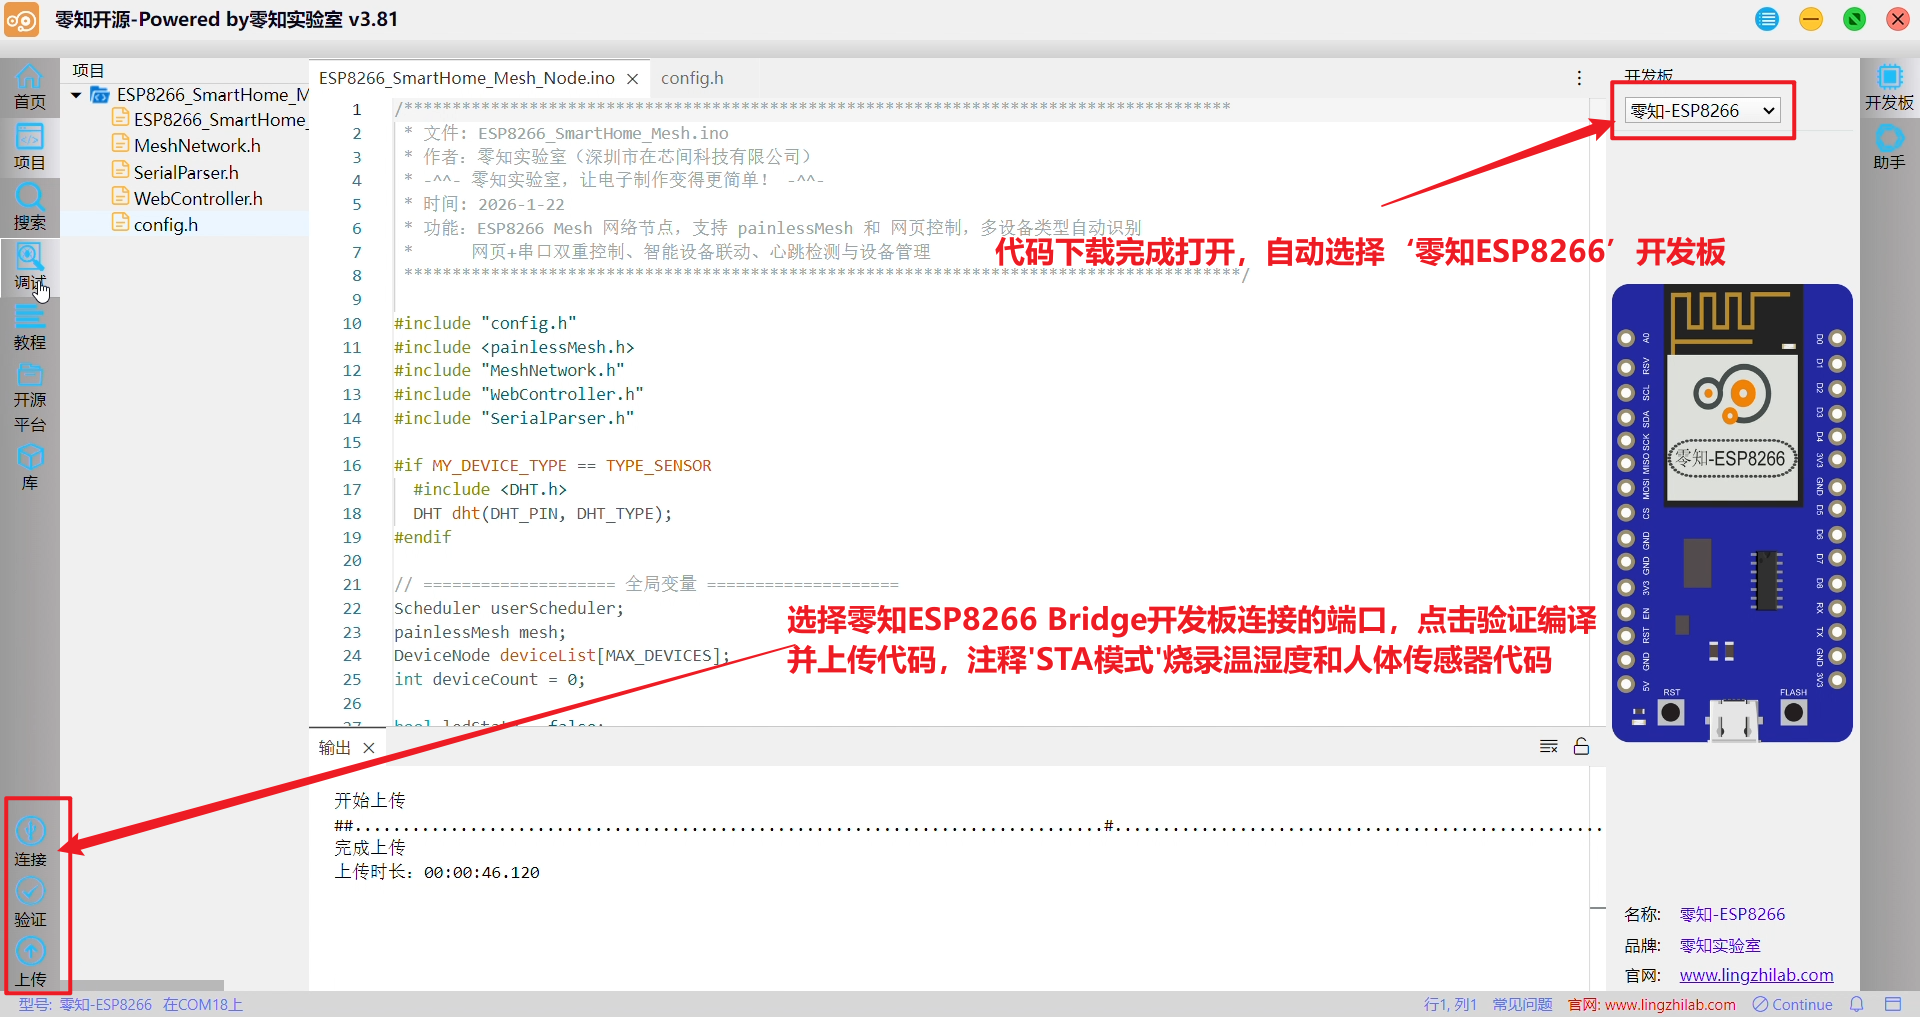
Task: Open the 零知-ESP8266 board dropdown
Action: pyautogui.click(x=1703, y=111)
